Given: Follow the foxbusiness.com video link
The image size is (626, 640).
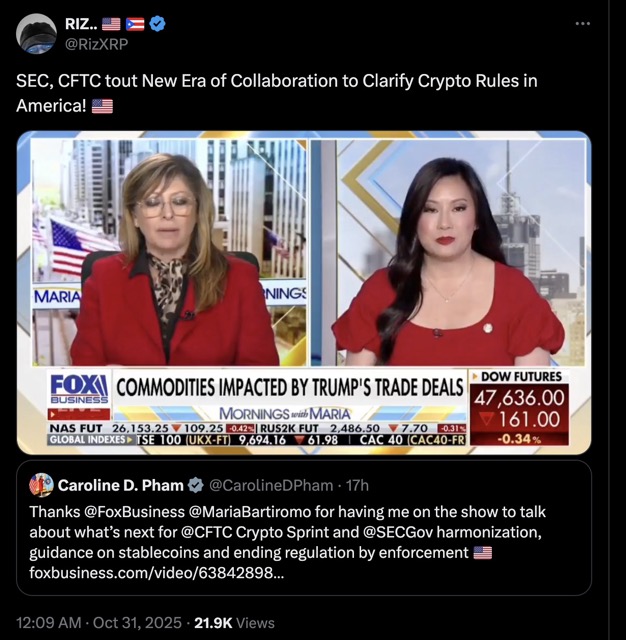Looking at the screenshot, I should point(156,573).
